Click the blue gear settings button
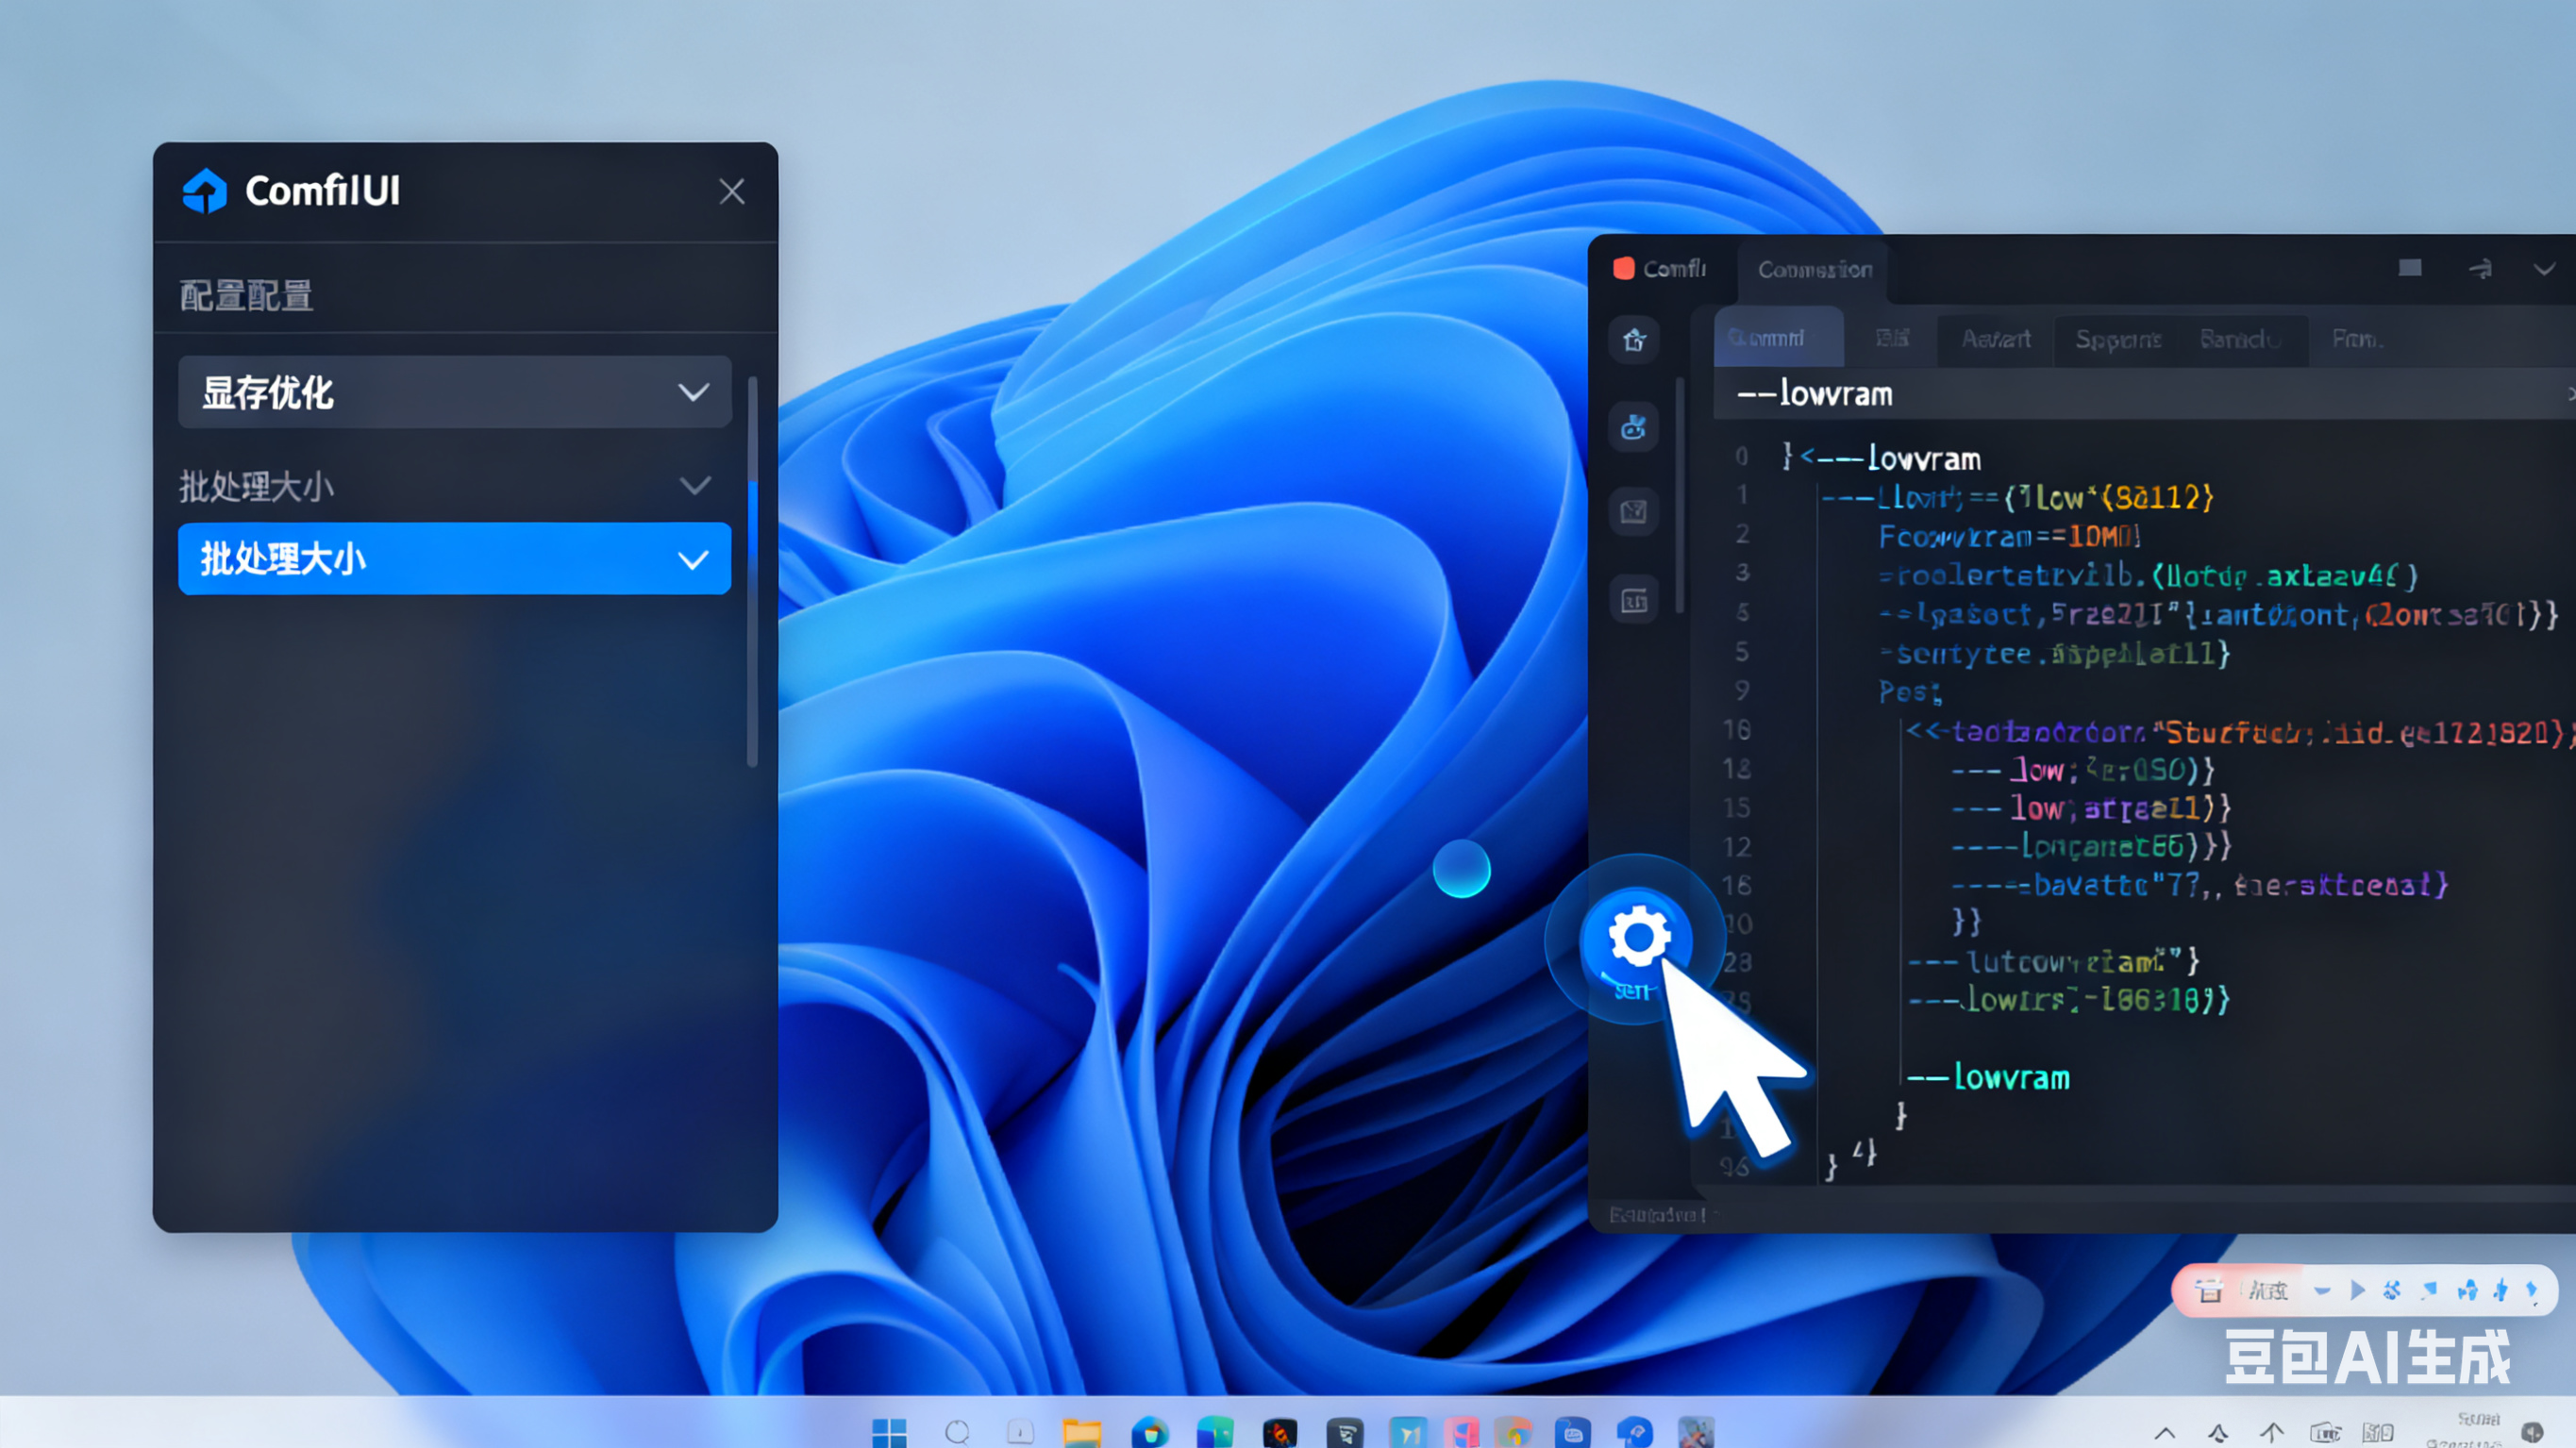The width and height of the screenshot is (2576, 1448). (x=1637, y=937)
